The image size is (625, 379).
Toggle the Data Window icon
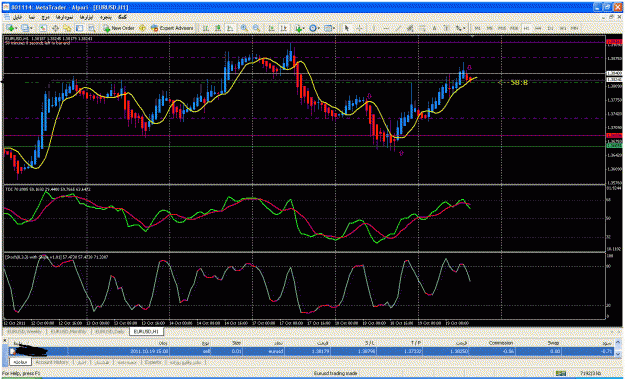[x=55, y=28]
